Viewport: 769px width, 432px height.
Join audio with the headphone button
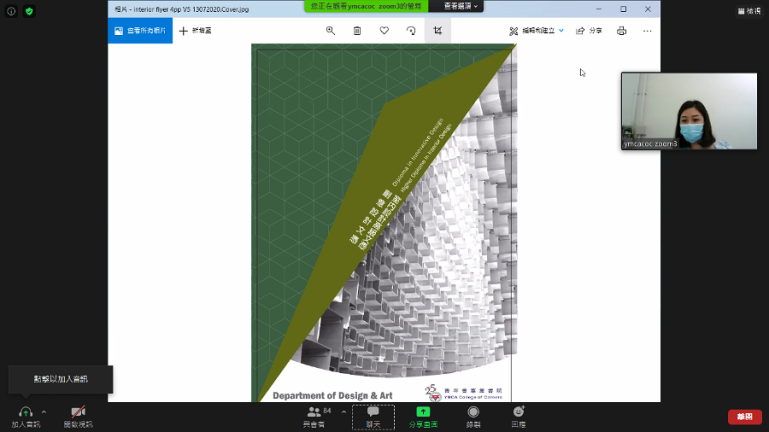point(25,415)
